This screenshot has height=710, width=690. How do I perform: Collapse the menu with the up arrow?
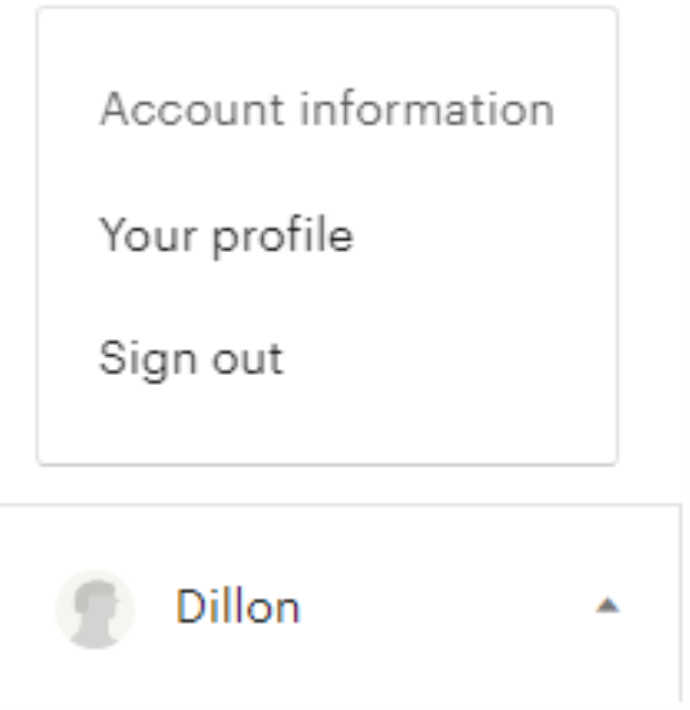click(x=607, y=605)
